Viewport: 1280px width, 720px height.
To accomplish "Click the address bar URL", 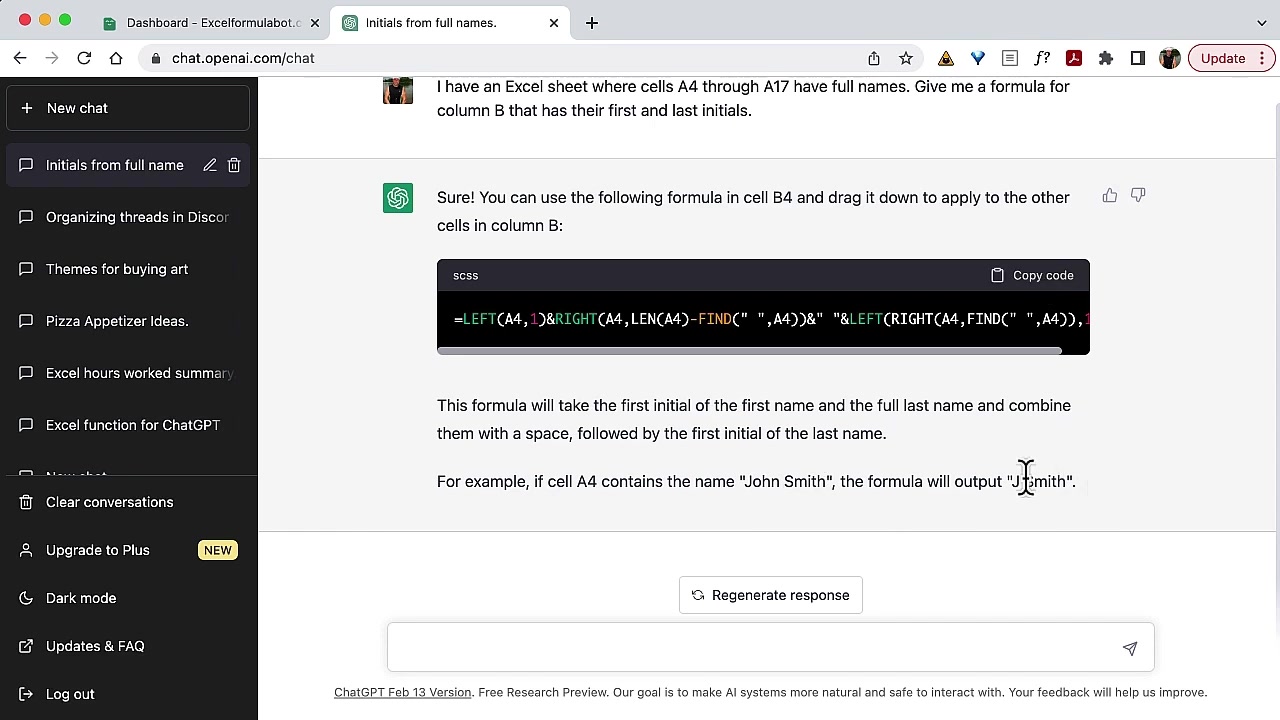I will [x=243, y=58].
